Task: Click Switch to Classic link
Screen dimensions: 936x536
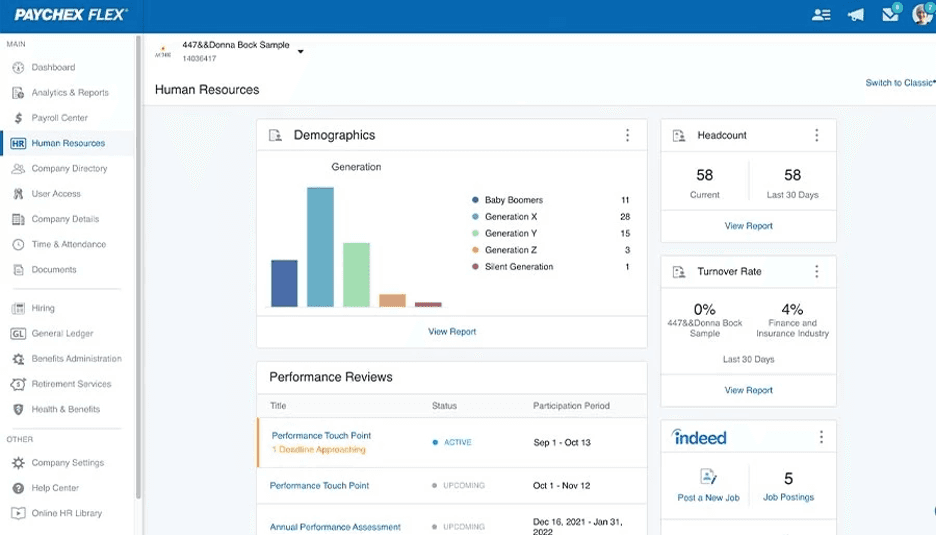Action: pos(899,83)
